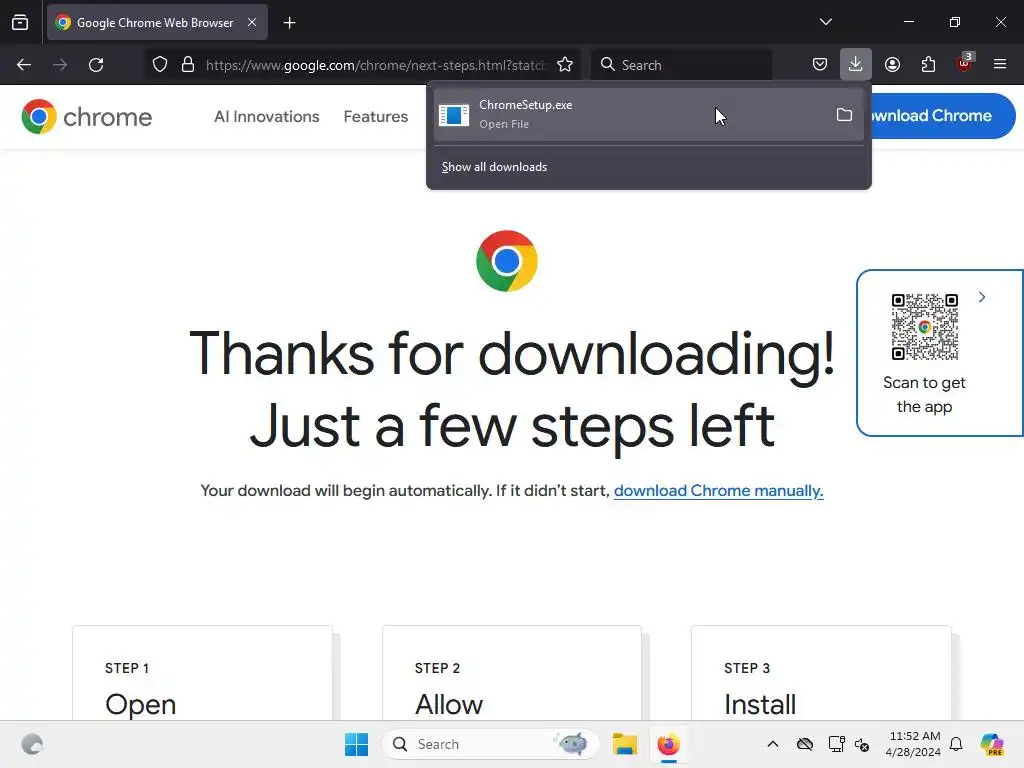The image size is (1024, 768).
Task: Select Firefox icon in taskbar
Action: tap(669, 744)
